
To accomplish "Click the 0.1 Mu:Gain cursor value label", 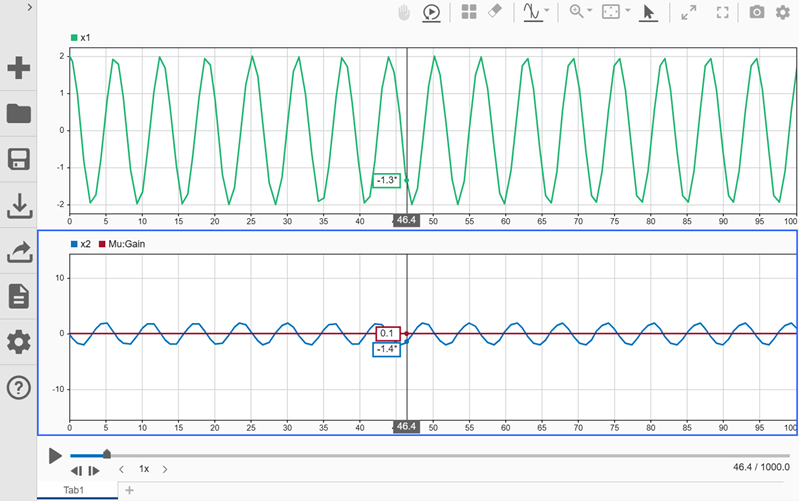I will coord(388,334).
